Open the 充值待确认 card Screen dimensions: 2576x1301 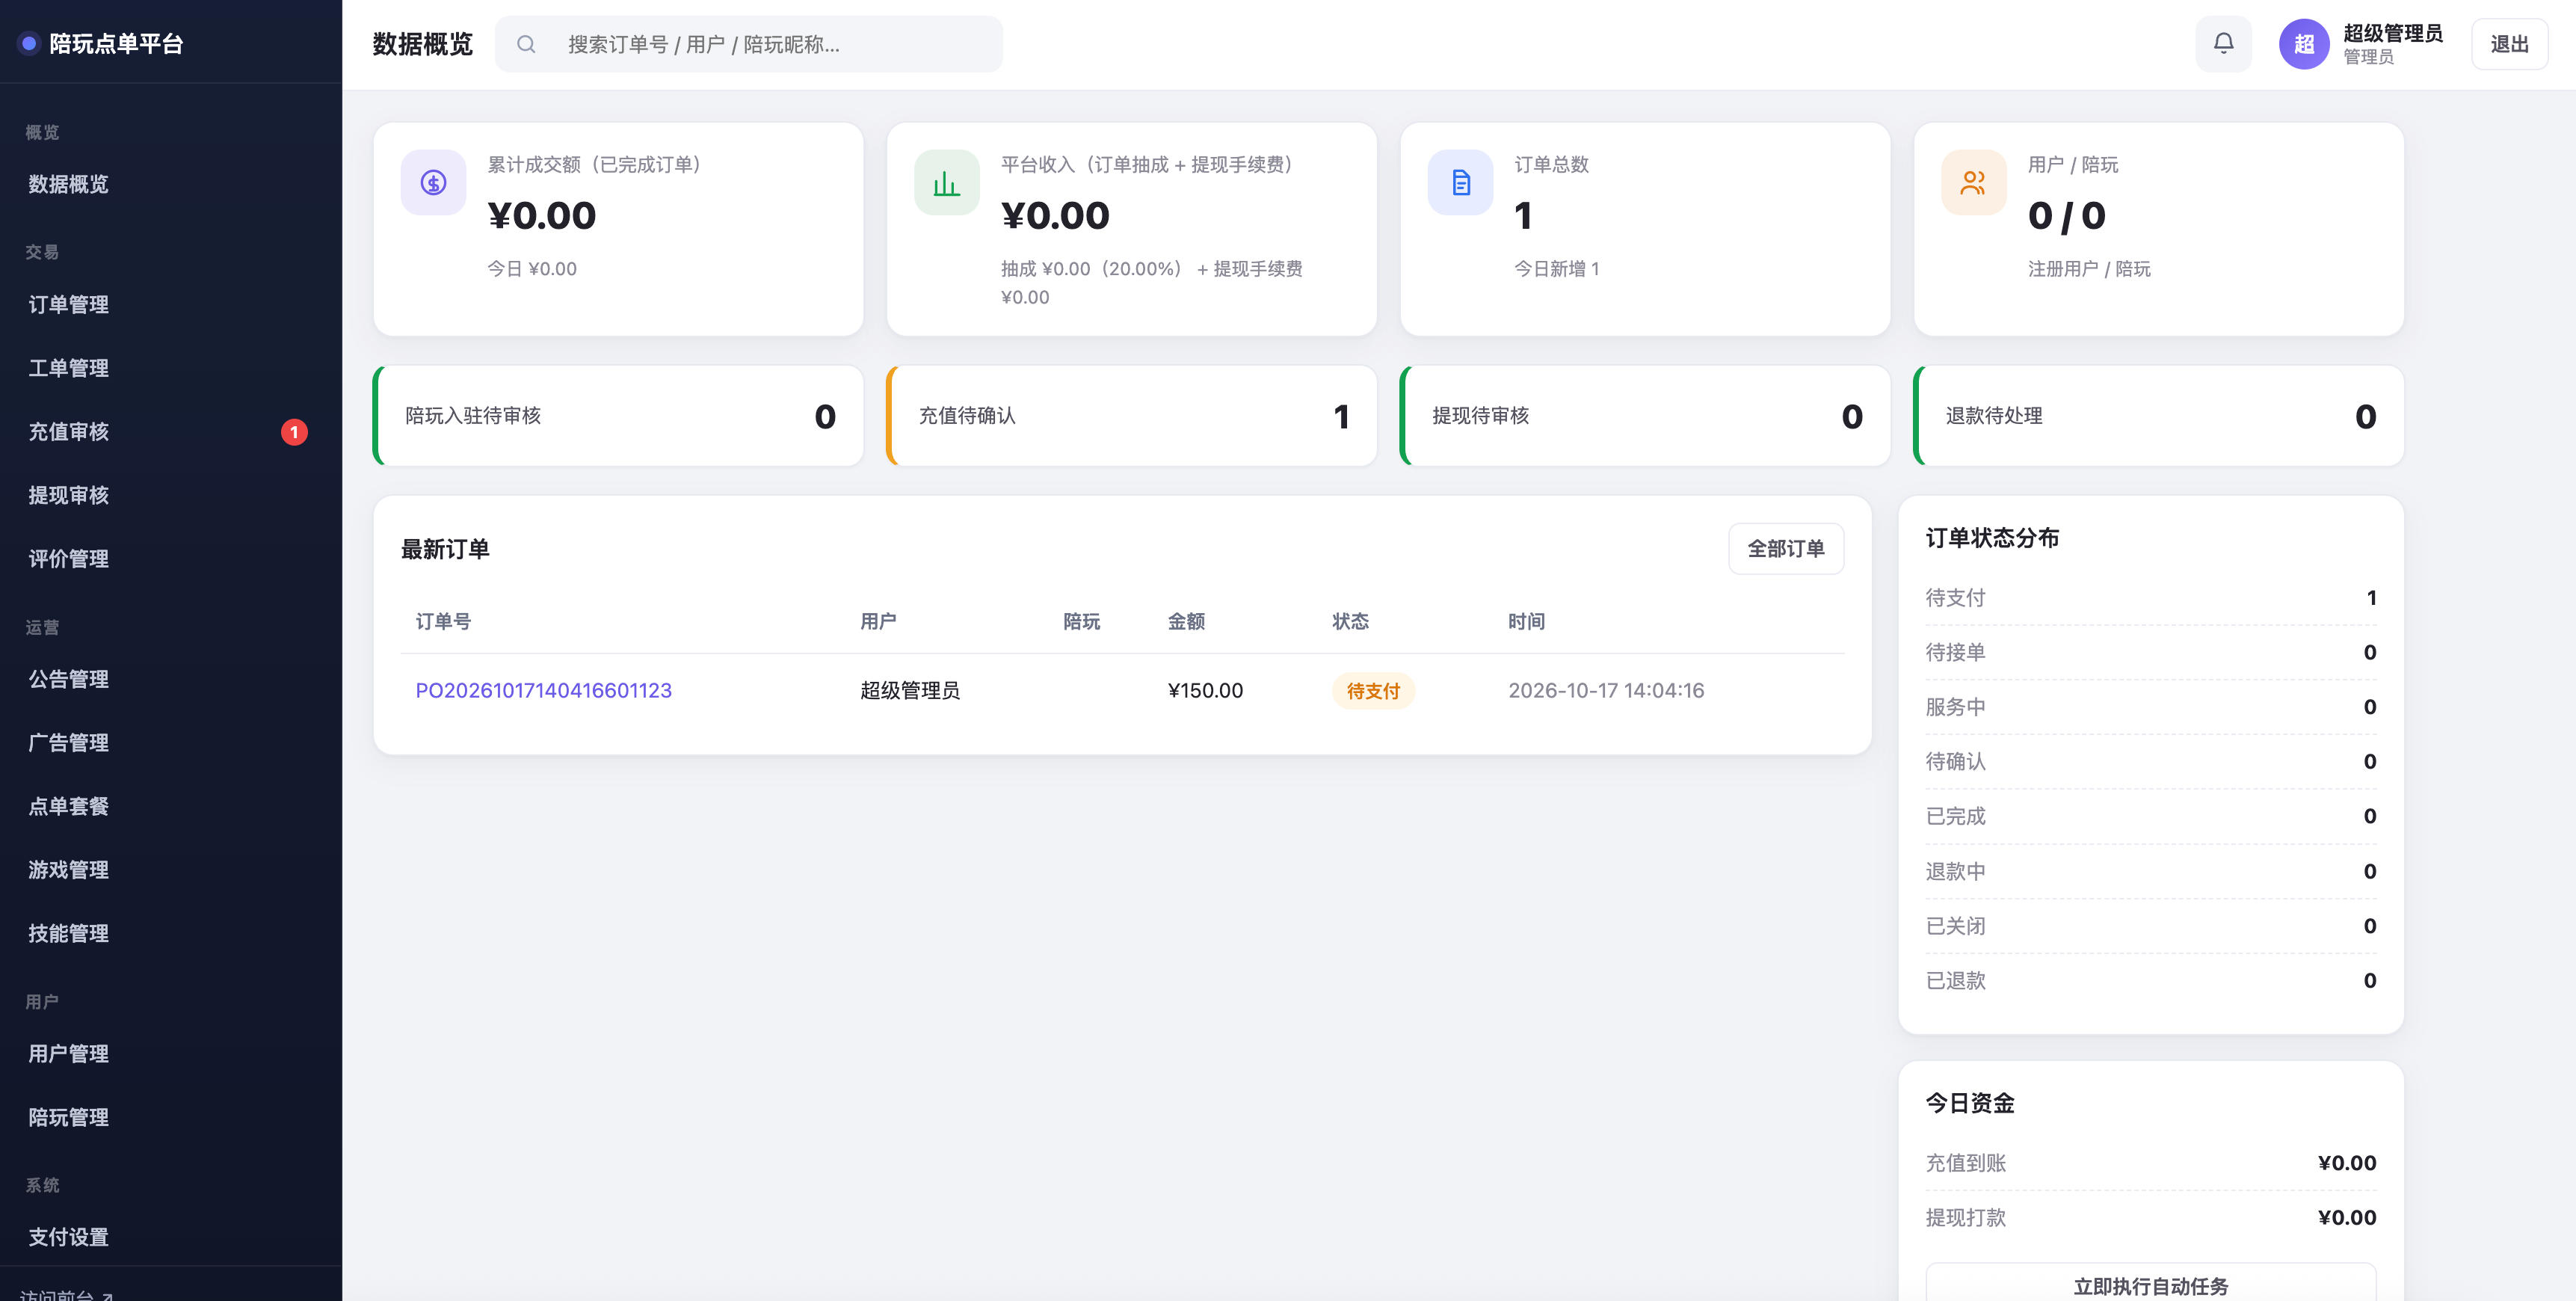1131,416
